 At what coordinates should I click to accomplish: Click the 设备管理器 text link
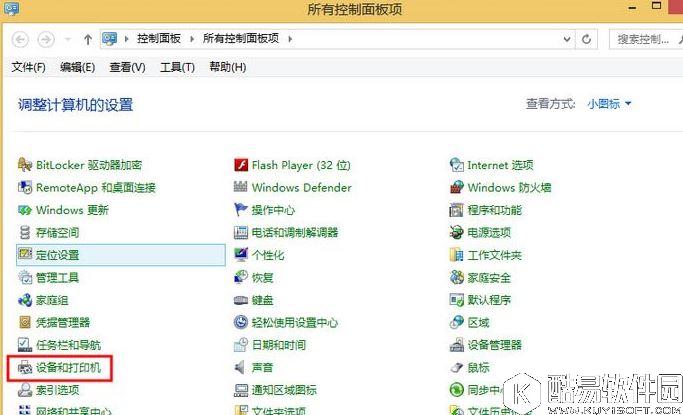(494, 345)
